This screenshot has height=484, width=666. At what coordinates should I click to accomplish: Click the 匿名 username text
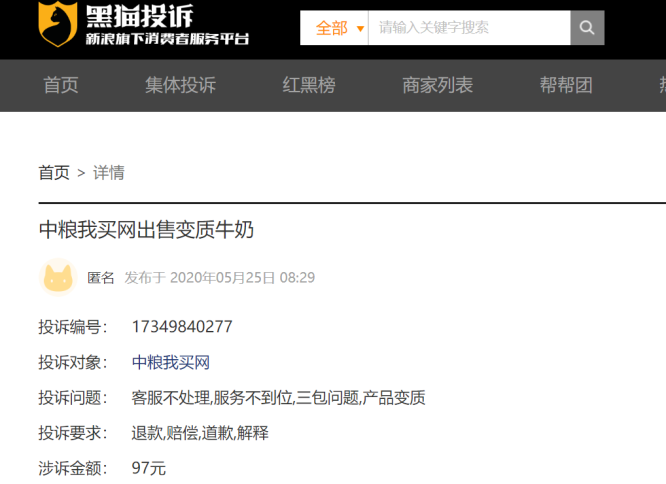tap(101, 278)
